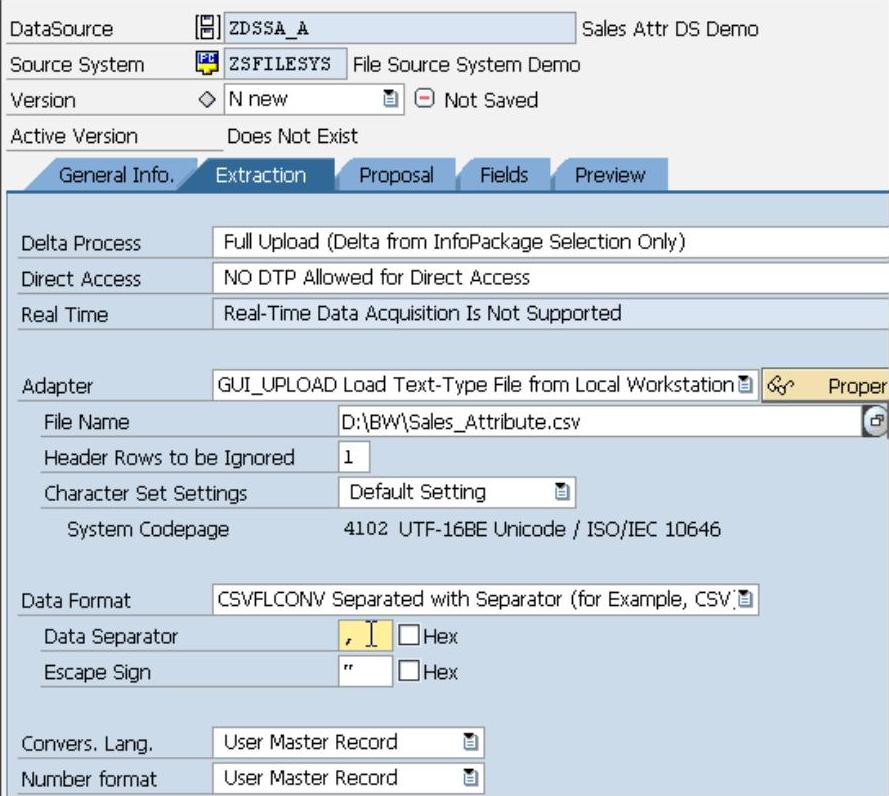Click the Header Rows to be Ignored field
889x796 pixels.
(x=354, y=457)
